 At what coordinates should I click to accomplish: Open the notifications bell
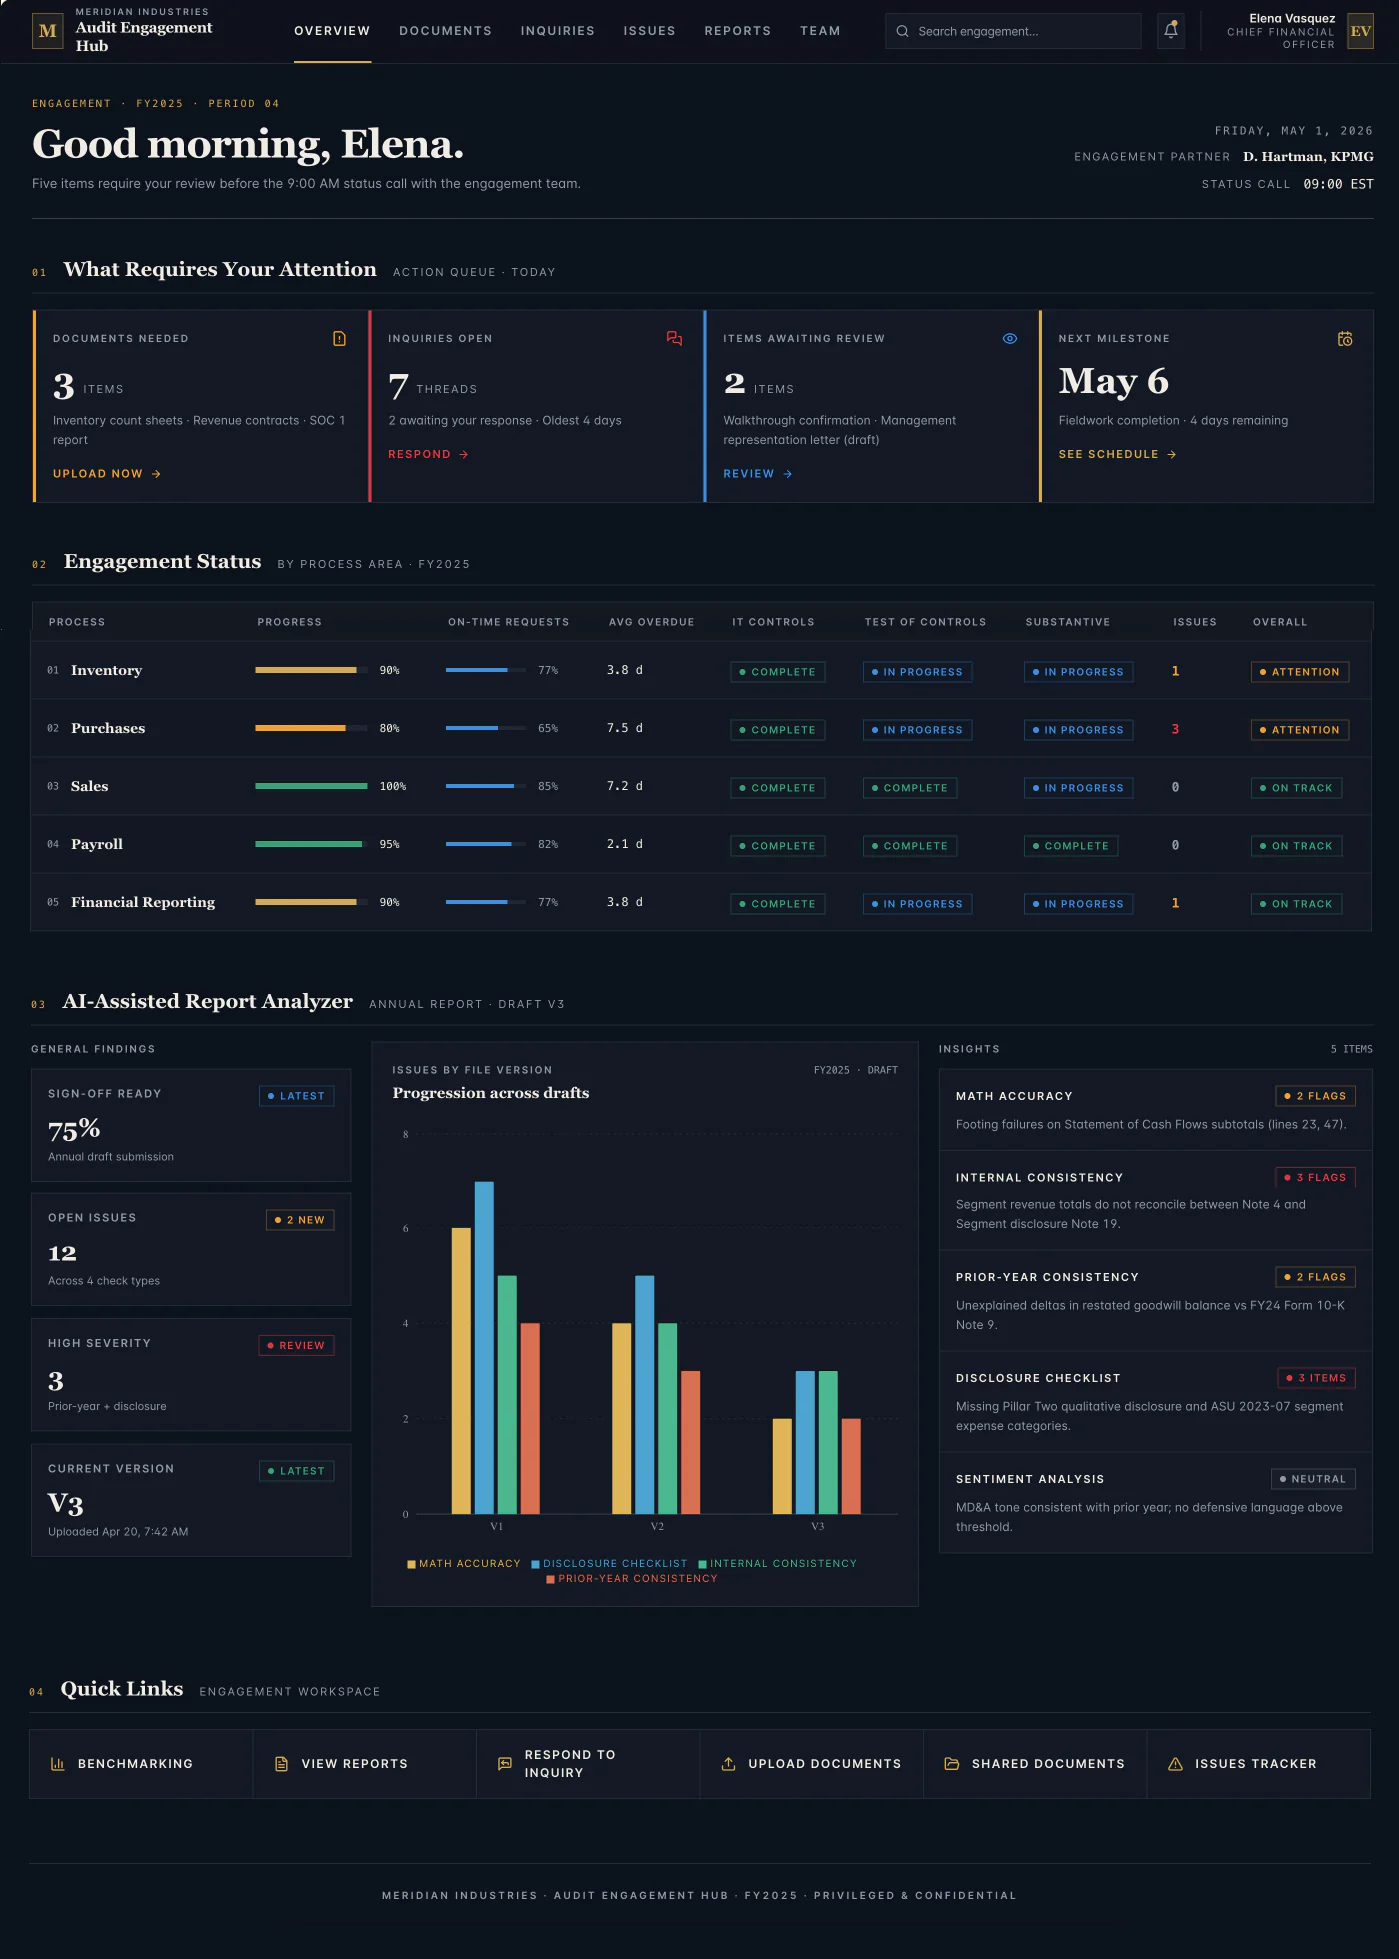click(1170, 31)
